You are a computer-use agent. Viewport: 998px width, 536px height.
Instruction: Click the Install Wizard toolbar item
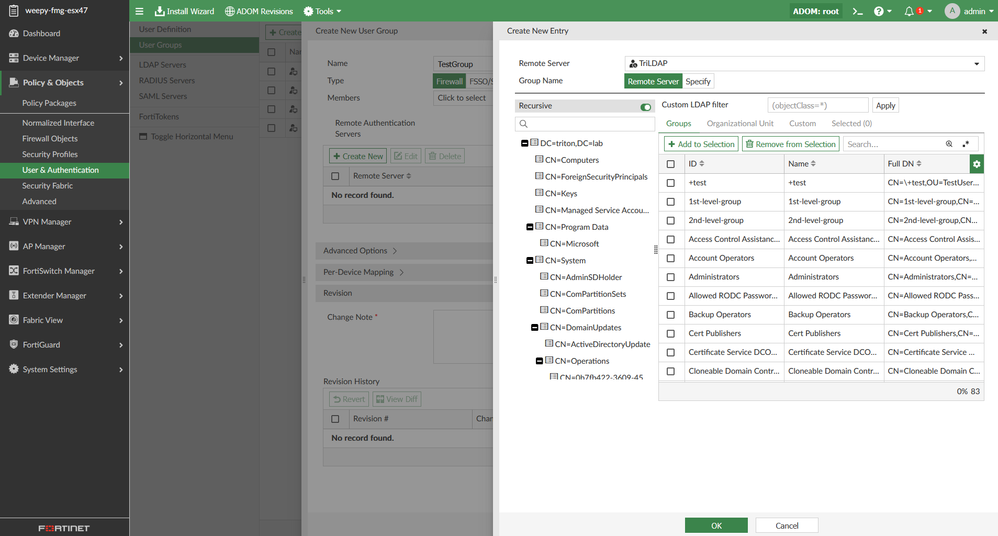[184, 11]
